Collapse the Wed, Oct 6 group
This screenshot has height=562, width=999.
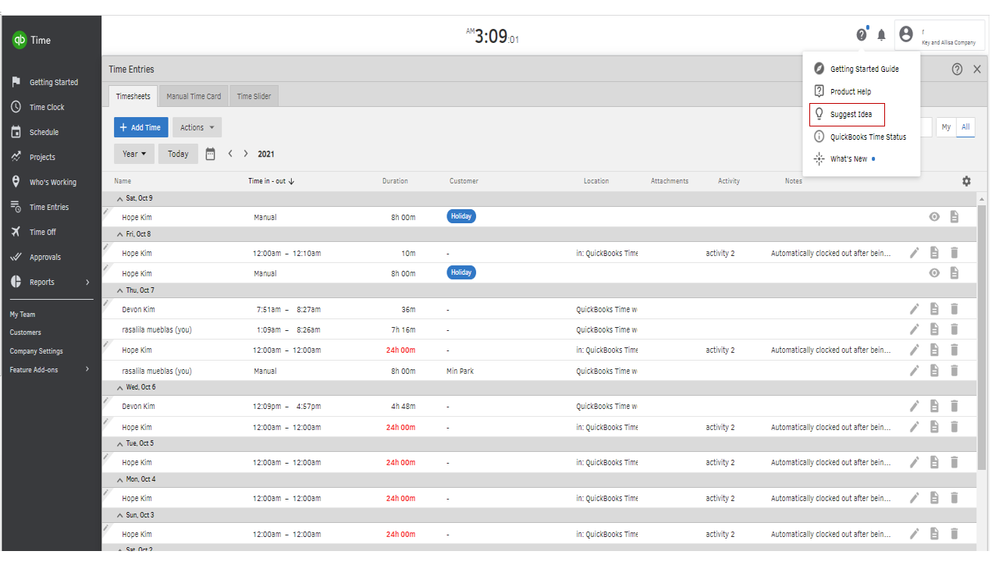coord(119,387)
